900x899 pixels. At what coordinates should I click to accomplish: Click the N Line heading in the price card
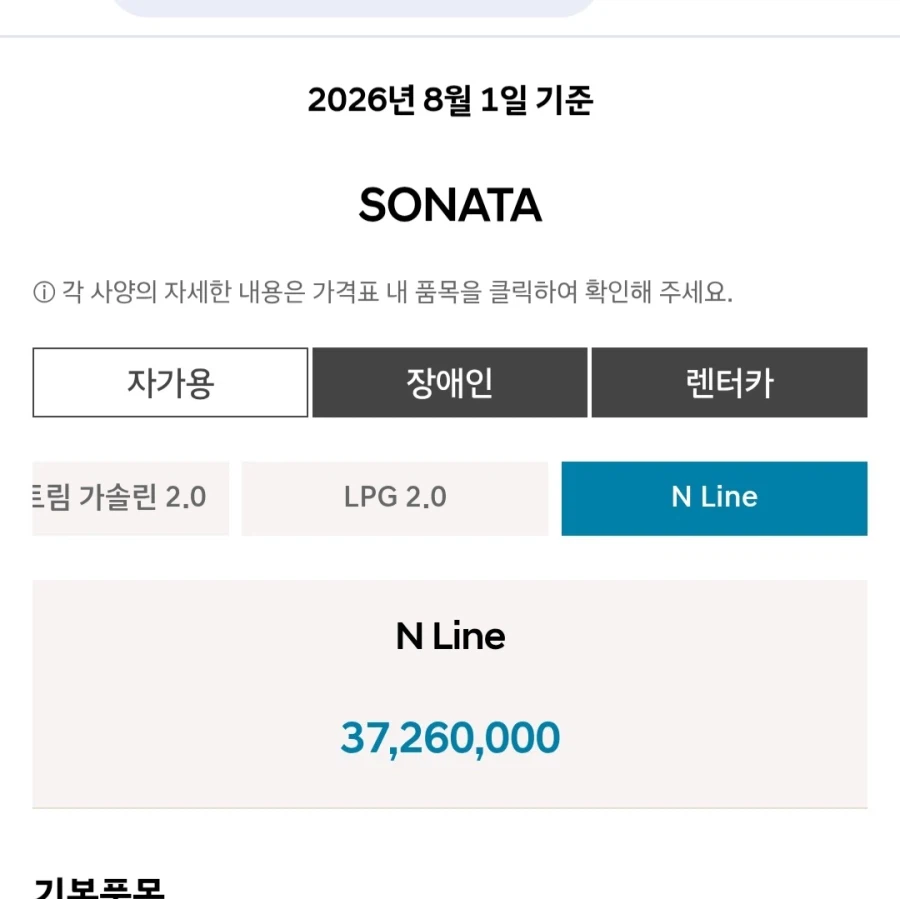point(451,636)
